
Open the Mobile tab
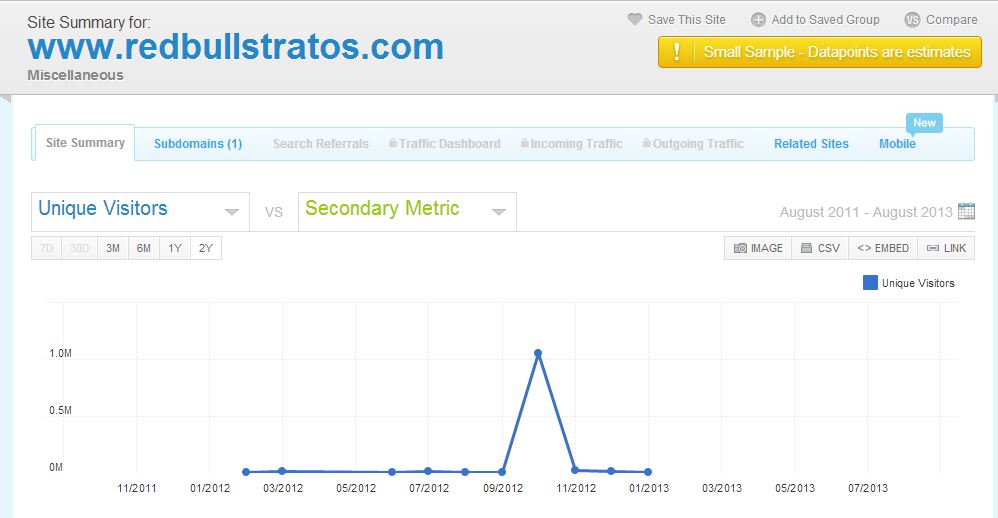pyautogui.click(x=897, y=144)
